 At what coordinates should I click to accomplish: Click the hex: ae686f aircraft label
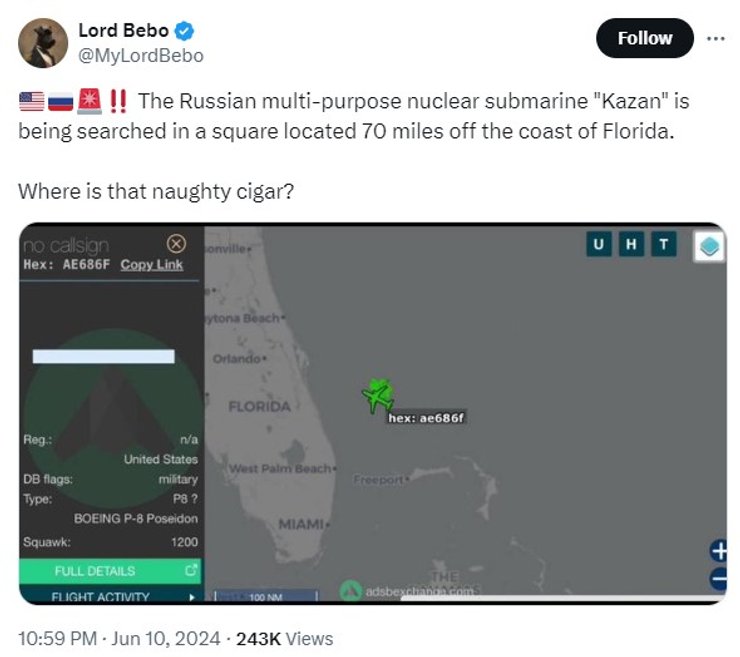427,418
